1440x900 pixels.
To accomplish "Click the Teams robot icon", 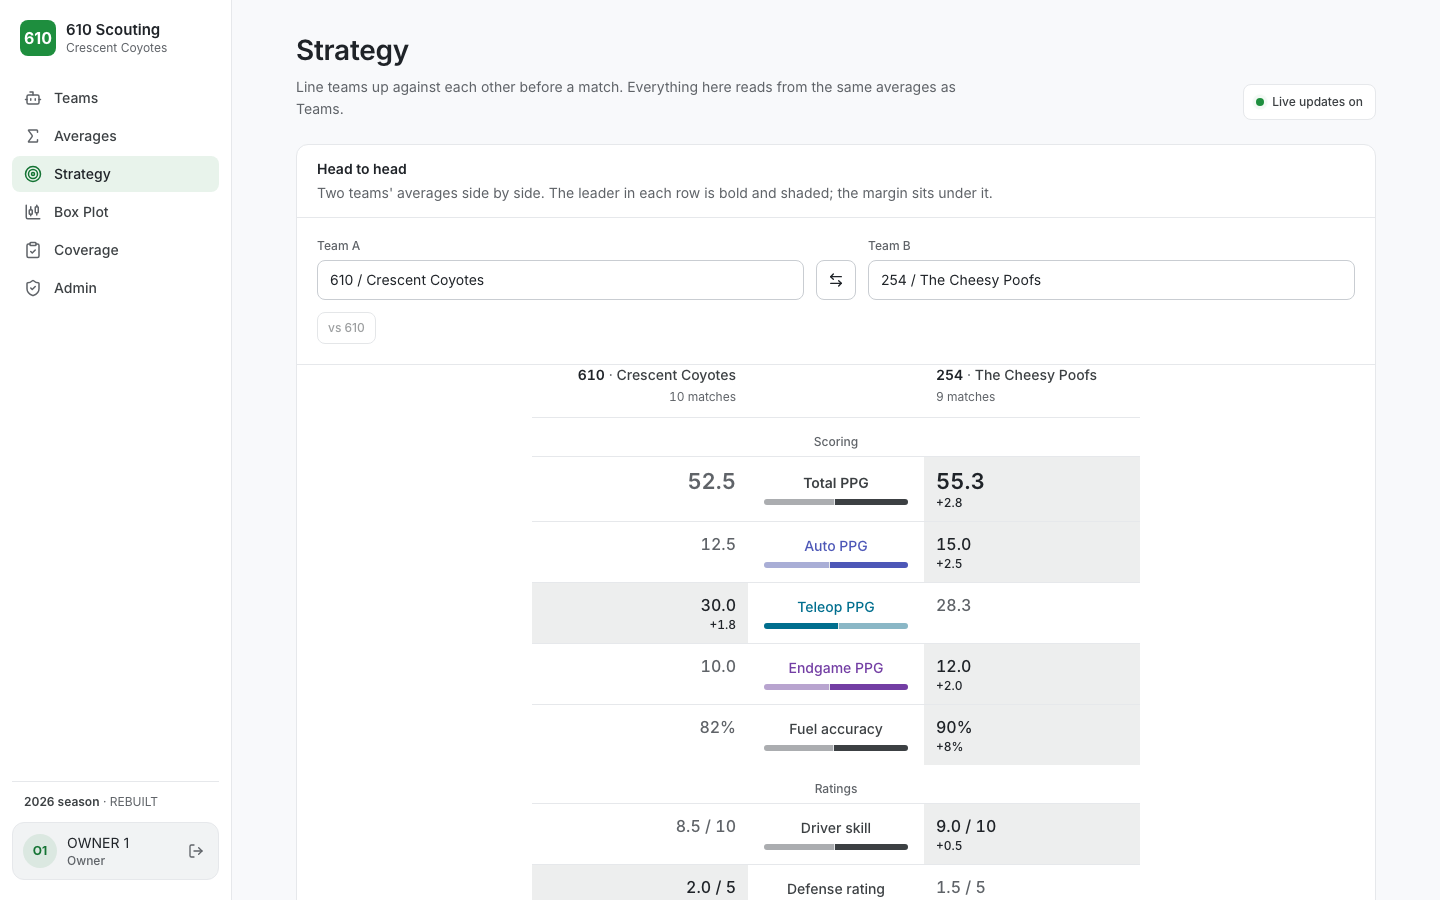I will click(x=33, y=98).
